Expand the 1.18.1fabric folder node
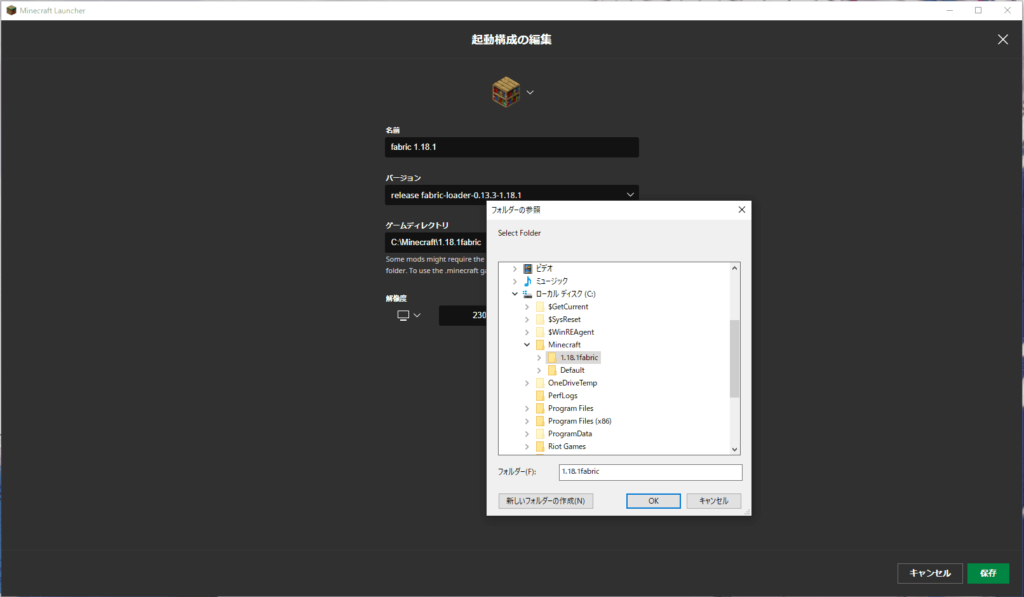1024x597 pixels. [539, 358]
